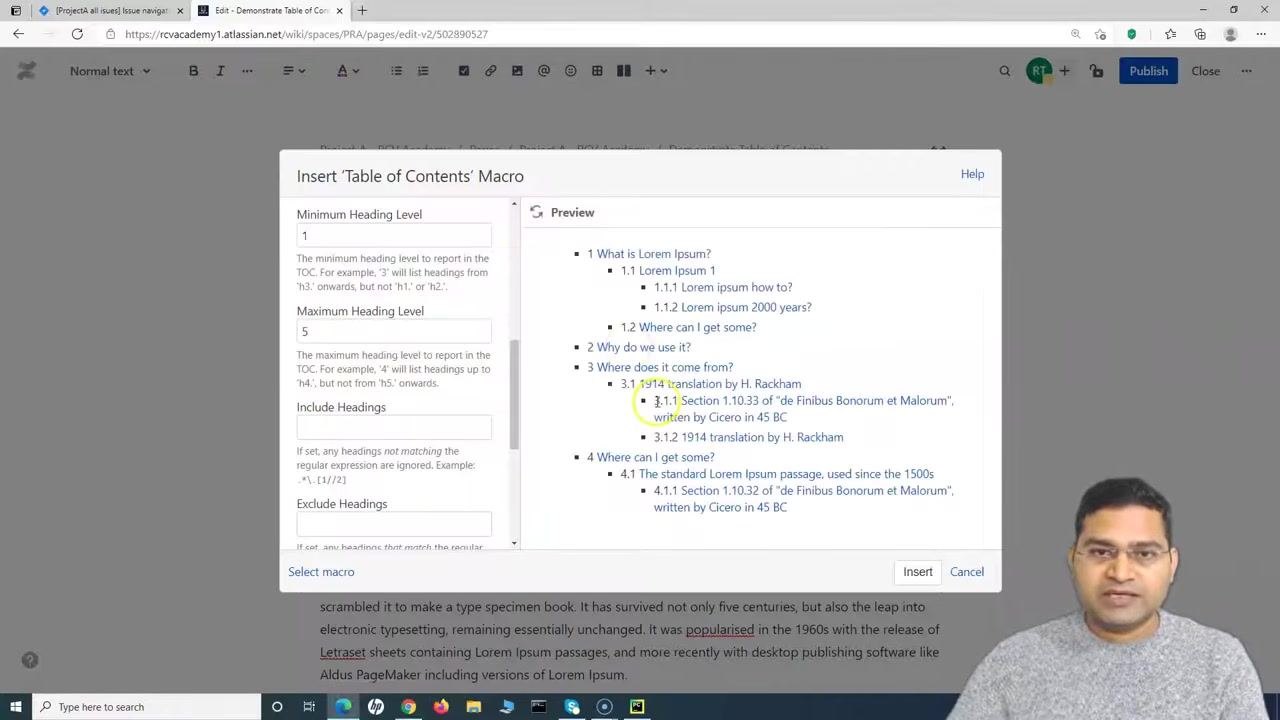Toggle italic formatting in editor toolbar
Screen dimensions: 1280x720
(x=220, y=71)
